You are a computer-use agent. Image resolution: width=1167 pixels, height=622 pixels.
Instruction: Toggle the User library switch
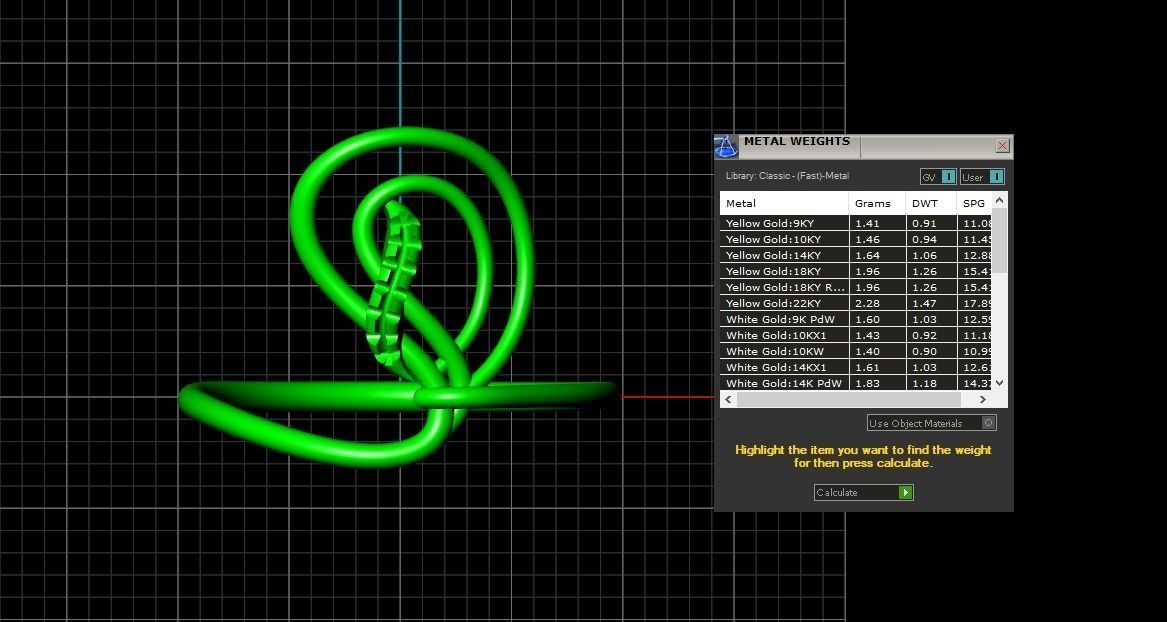[982, 177]
